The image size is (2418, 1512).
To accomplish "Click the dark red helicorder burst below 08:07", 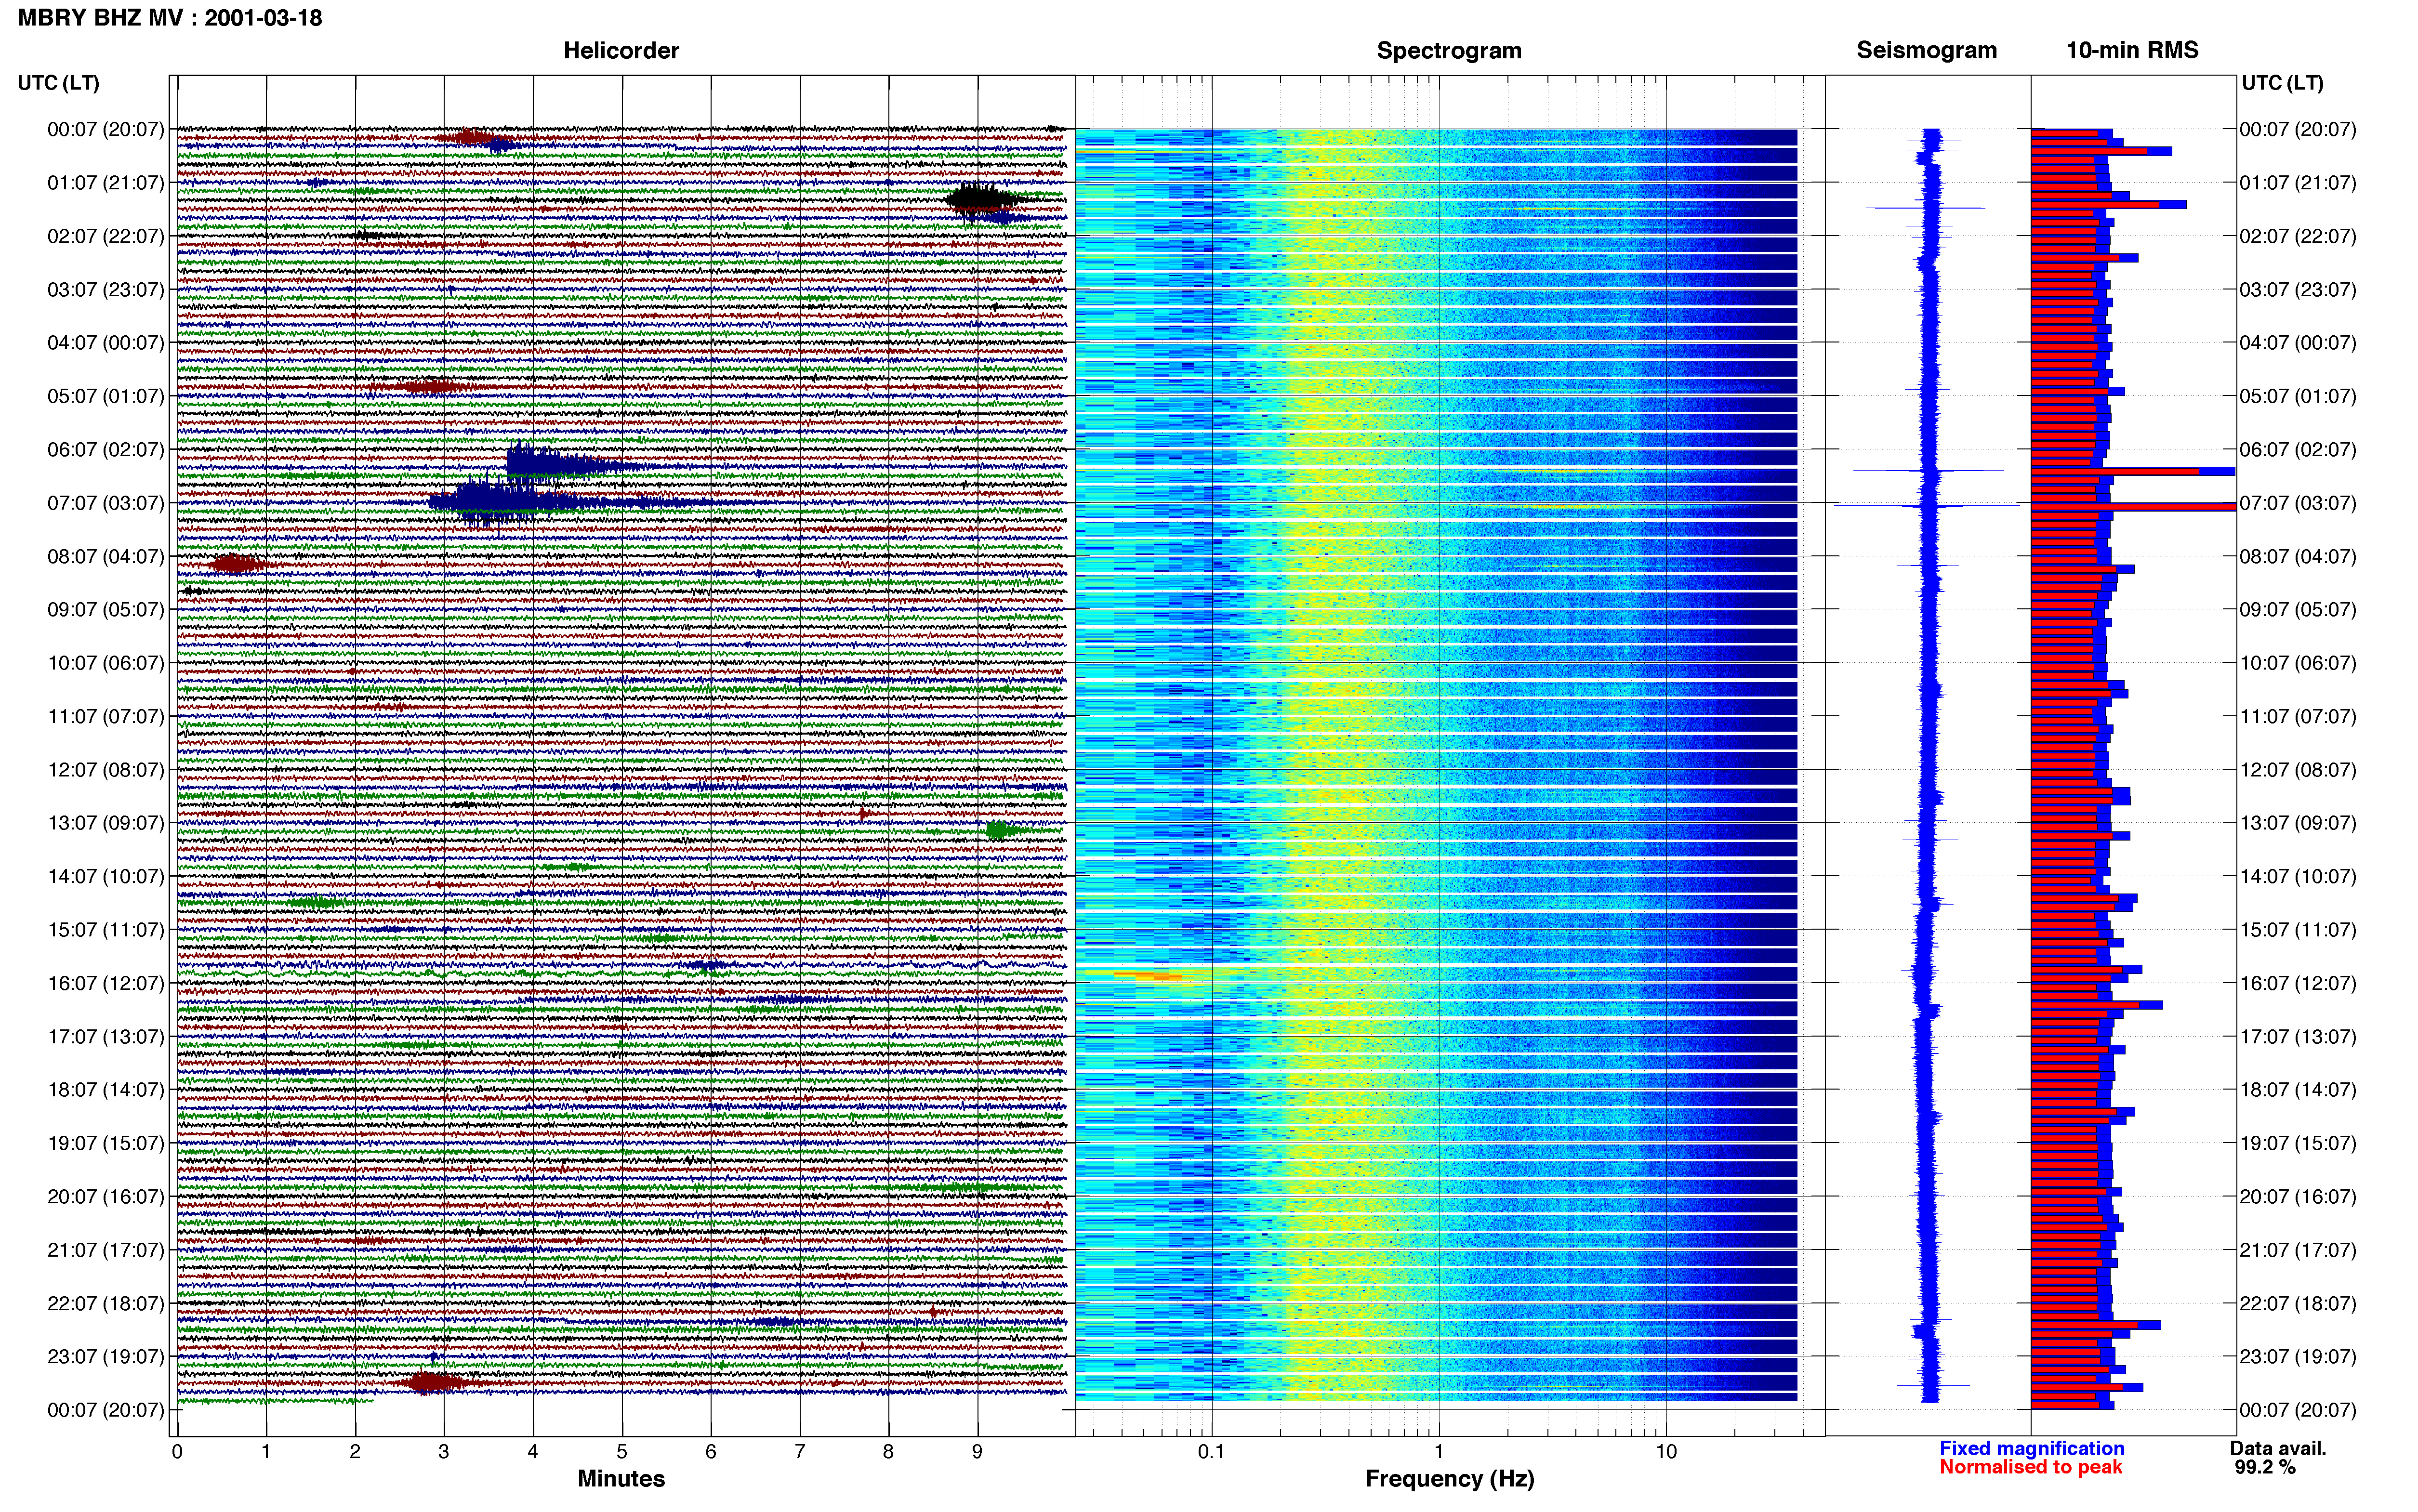I will [x=236, y=565].
